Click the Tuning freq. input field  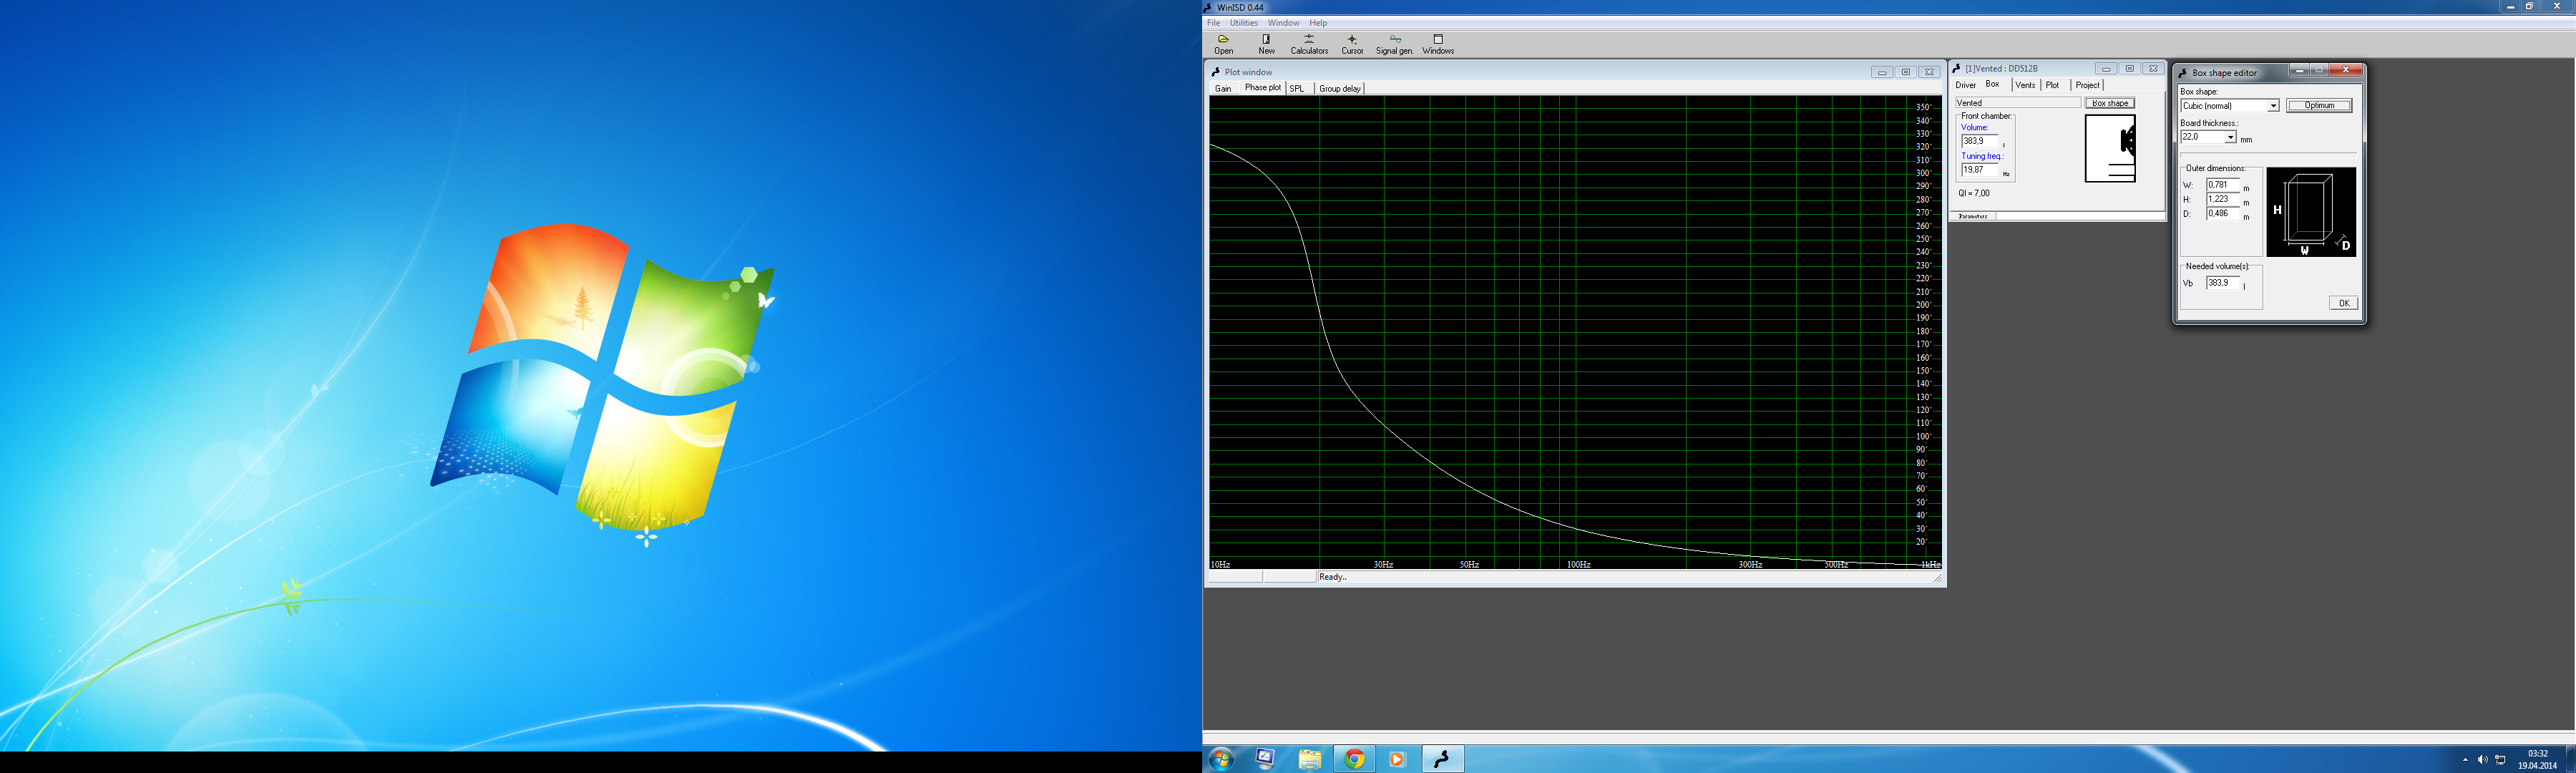[x=1979, y=170]
